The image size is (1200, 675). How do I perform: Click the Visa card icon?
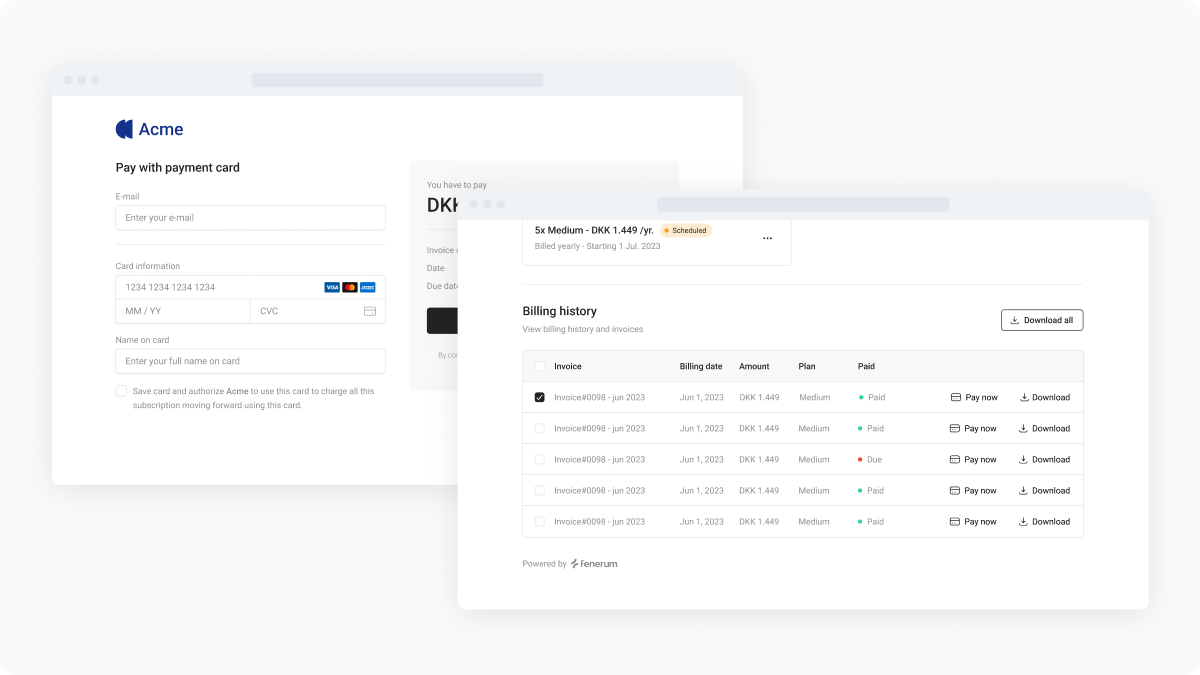(332, 287)
